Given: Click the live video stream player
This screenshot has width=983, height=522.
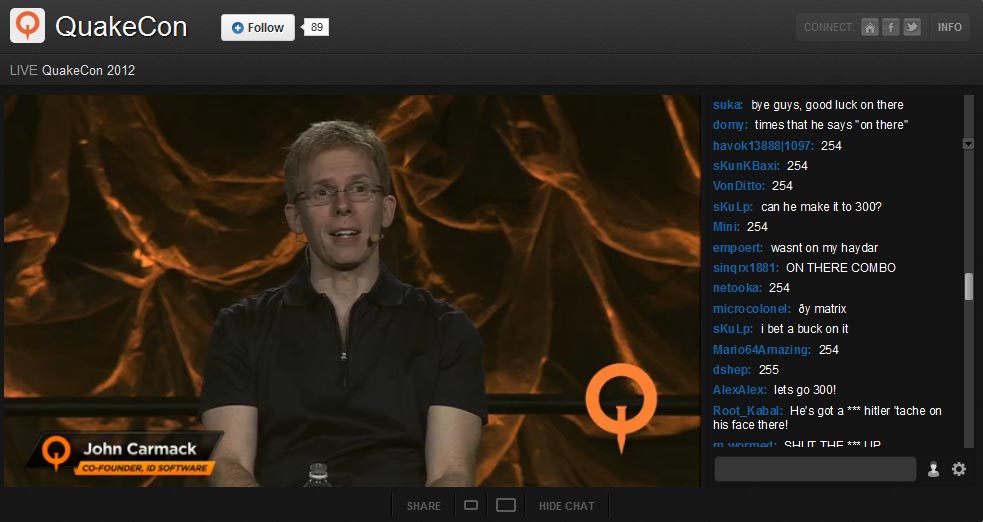Looking at the screenshot, I should point(351,290).
